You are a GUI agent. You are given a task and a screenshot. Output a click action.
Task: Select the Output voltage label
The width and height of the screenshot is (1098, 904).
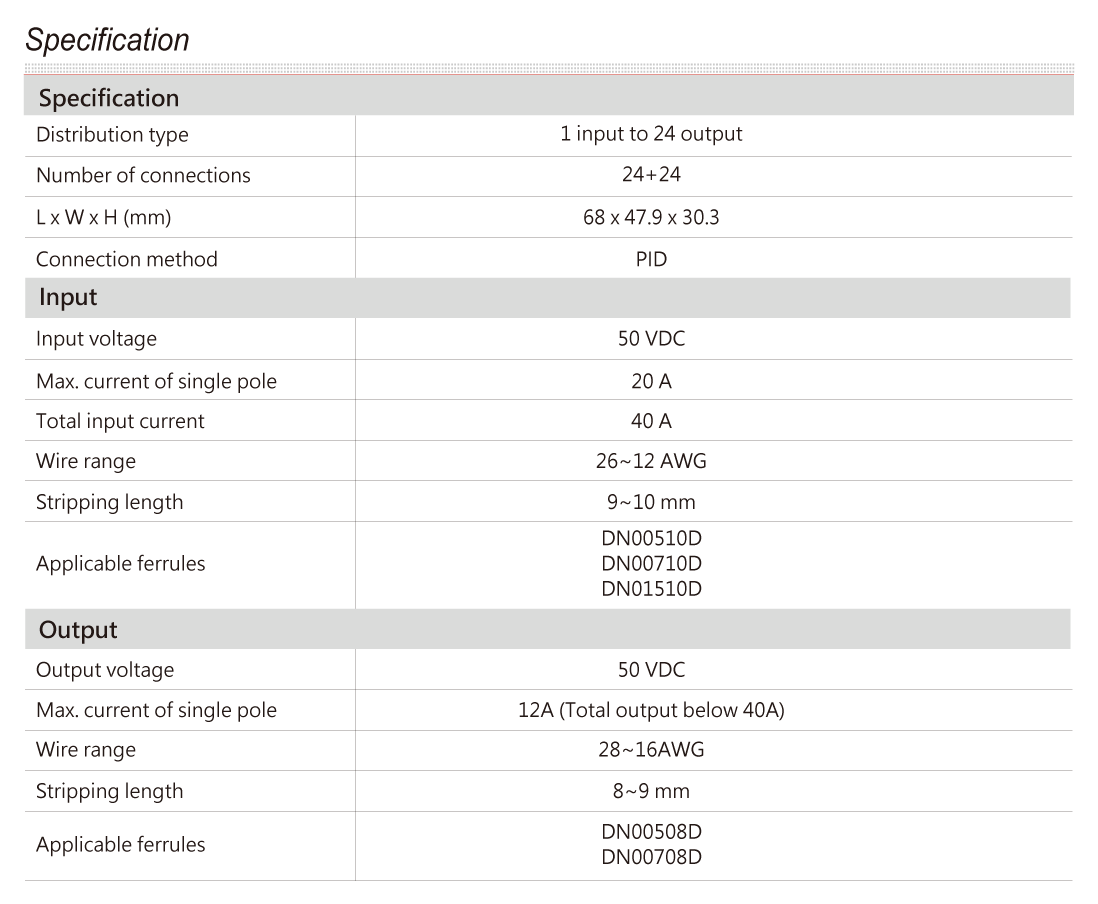[x=105, y=670]
